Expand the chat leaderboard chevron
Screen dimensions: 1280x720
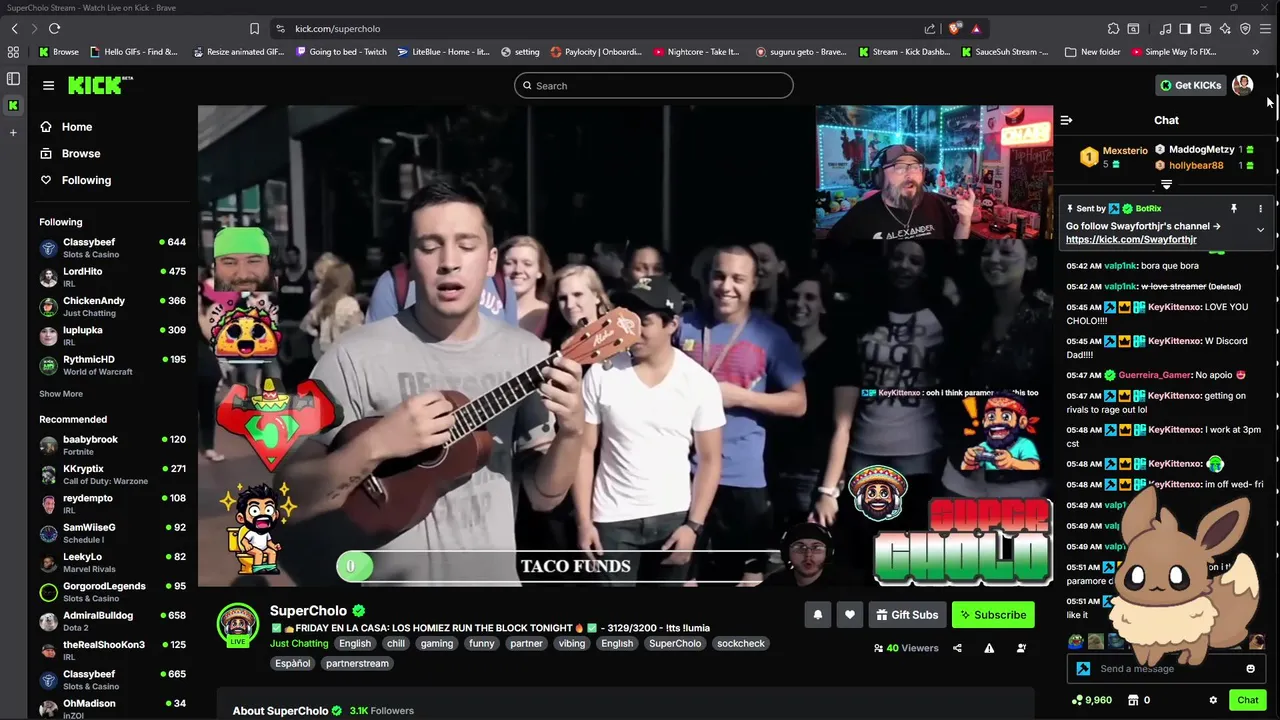click(x=1166, y=185)
